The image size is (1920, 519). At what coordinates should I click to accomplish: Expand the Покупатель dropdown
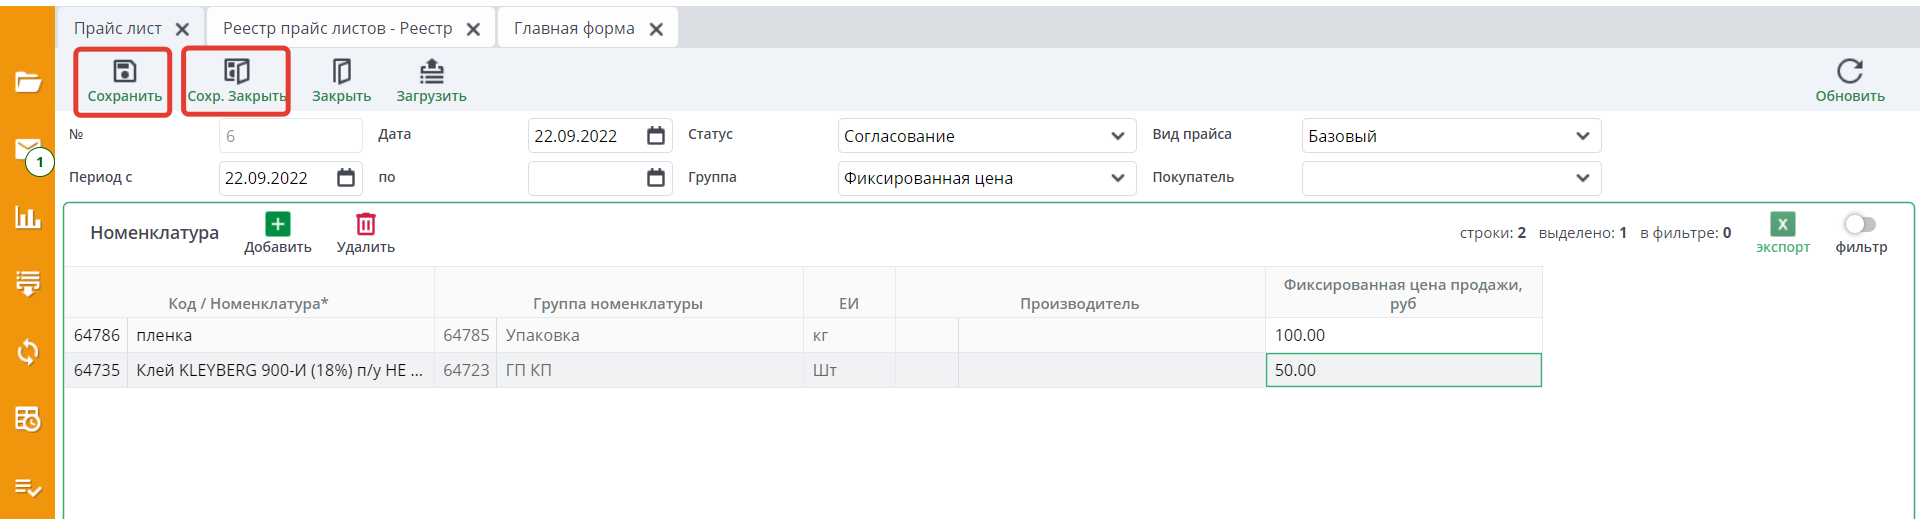pyautogui.click(x=1582, y=178)
